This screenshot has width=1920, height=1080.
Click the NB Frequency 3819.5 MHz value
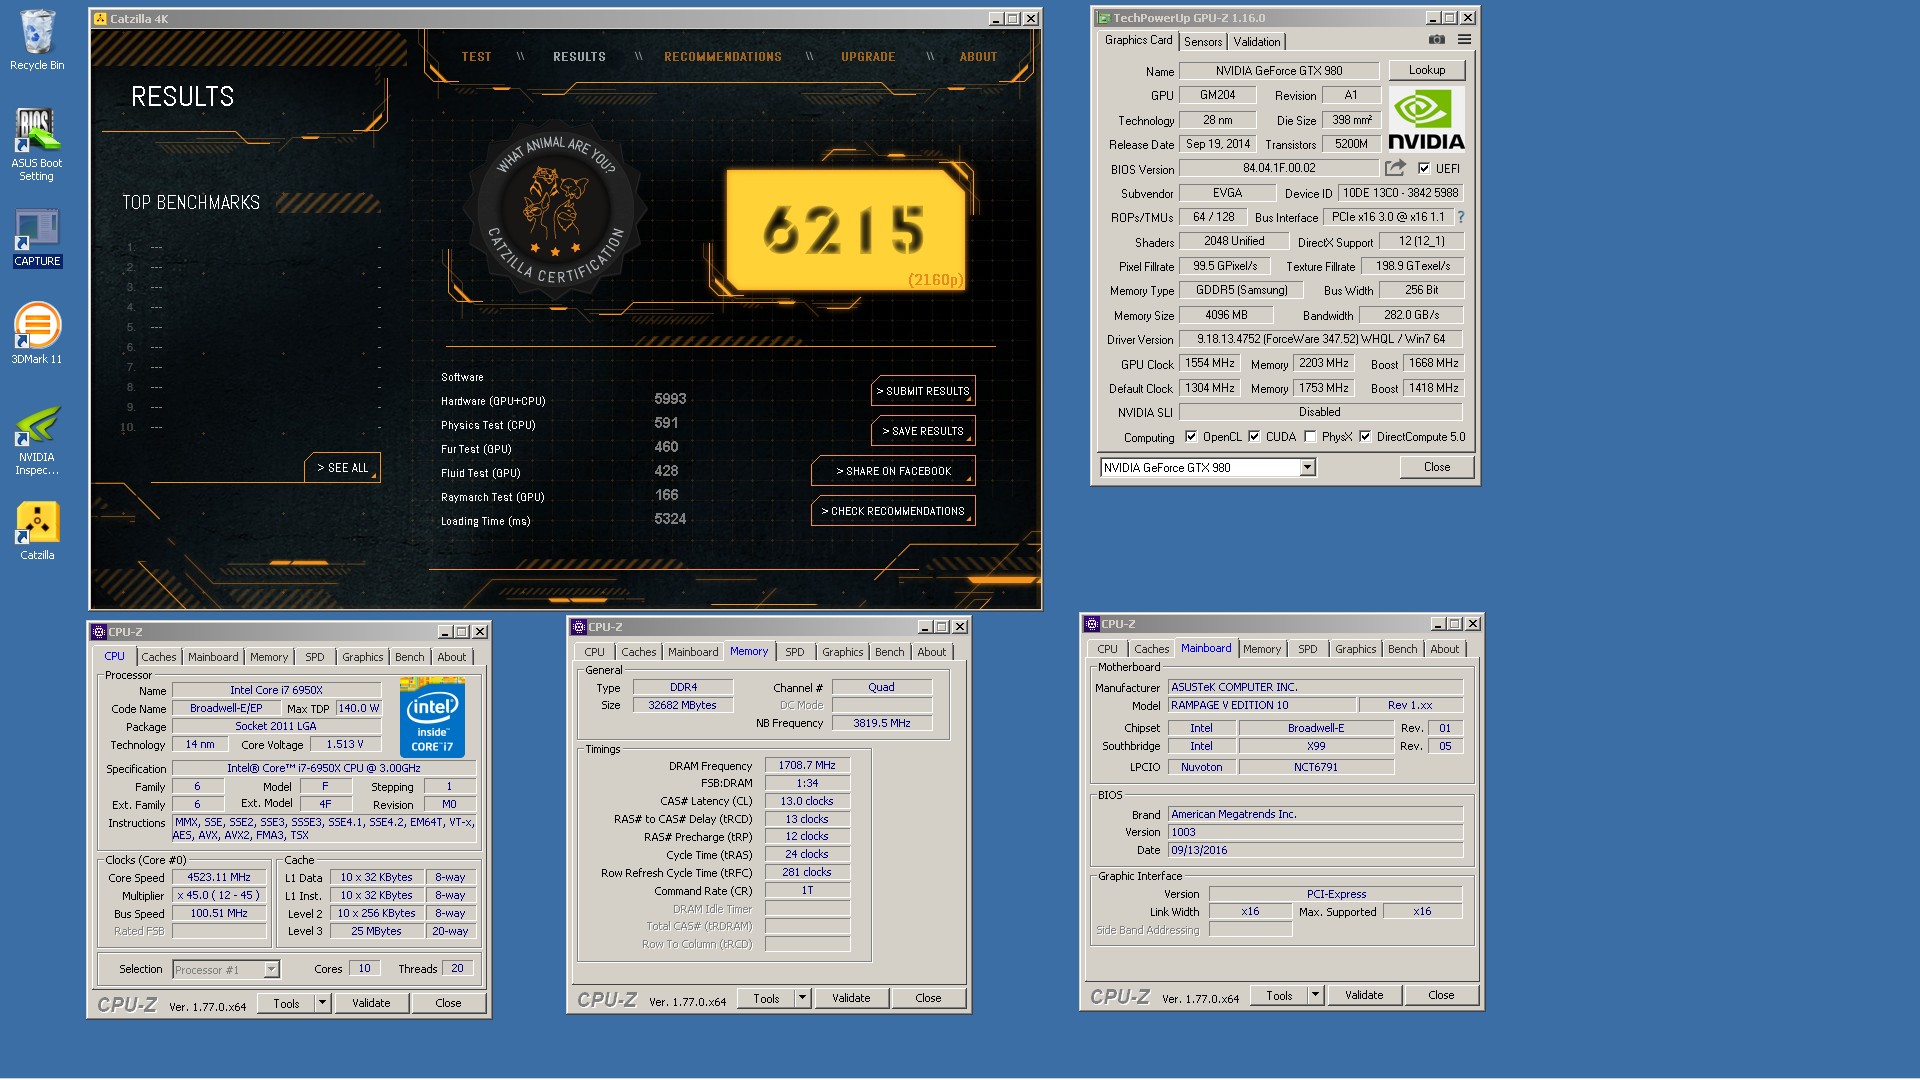(882, 723)
